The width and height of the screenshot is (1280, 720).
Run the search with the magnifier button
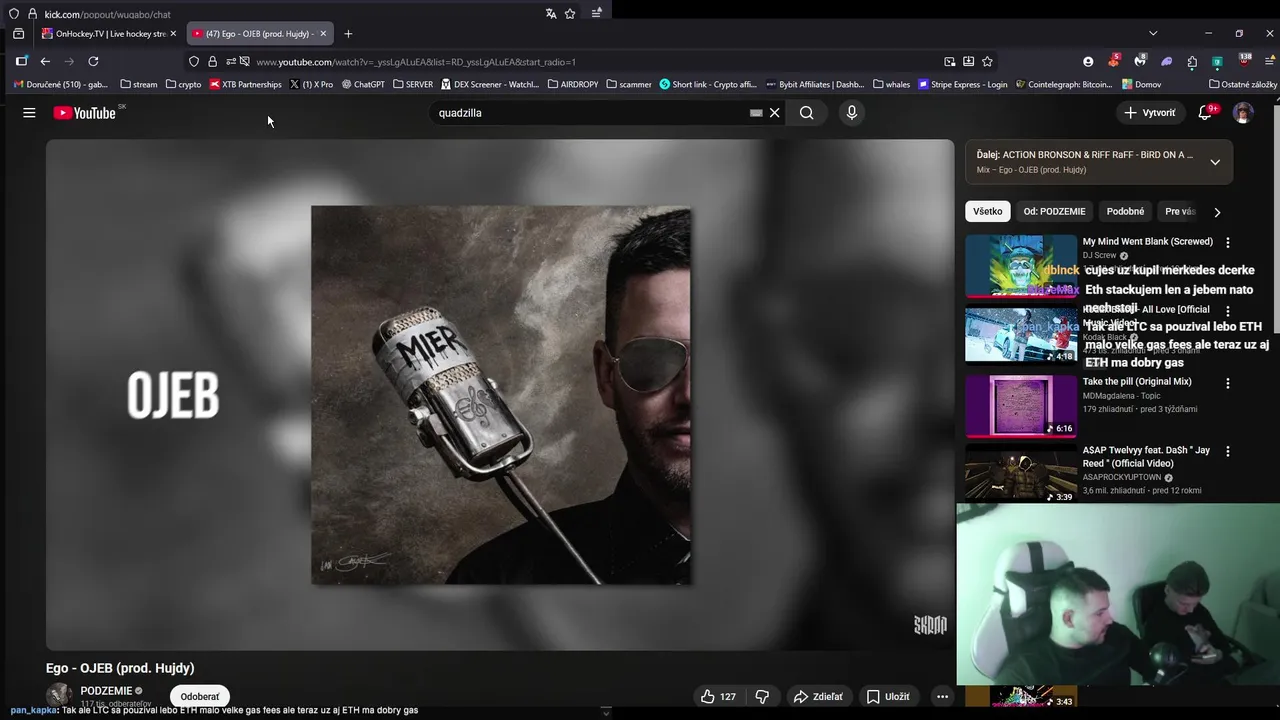pos(807,113)
